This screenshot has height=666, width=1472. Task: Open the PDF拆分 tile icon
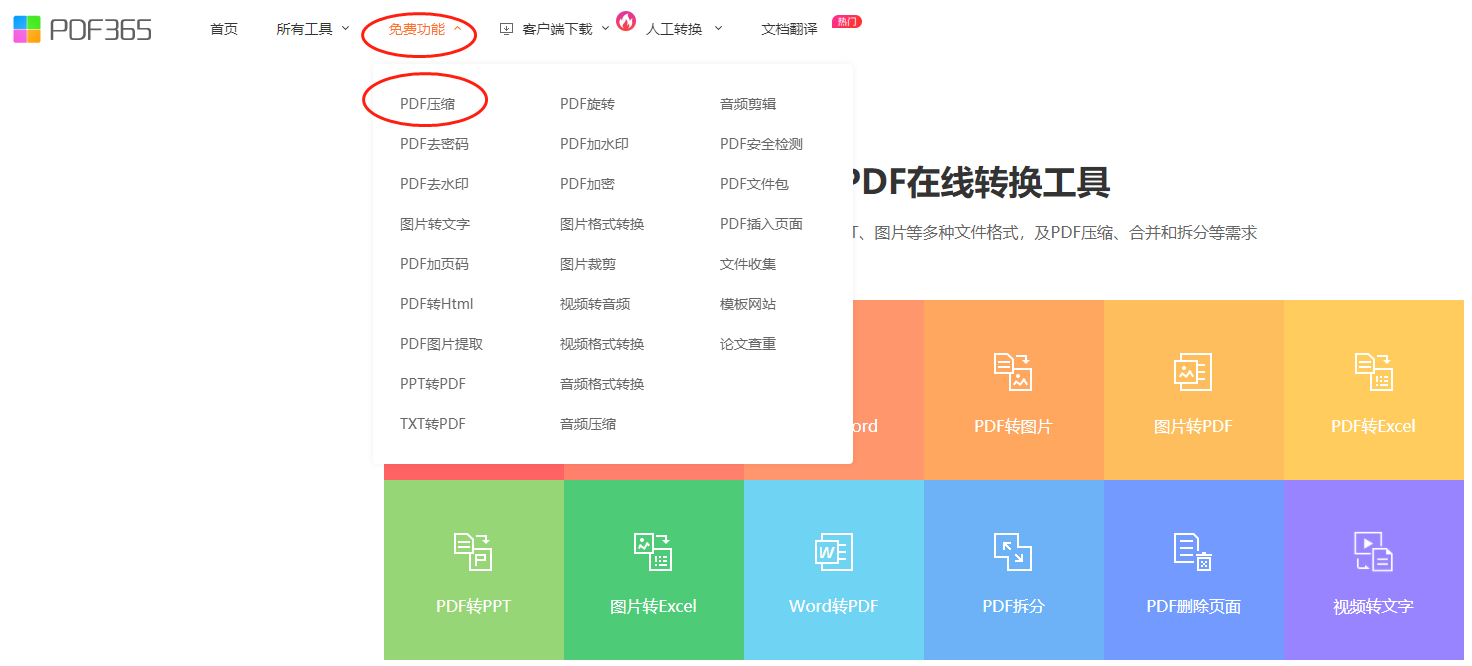click(1013, 551)
